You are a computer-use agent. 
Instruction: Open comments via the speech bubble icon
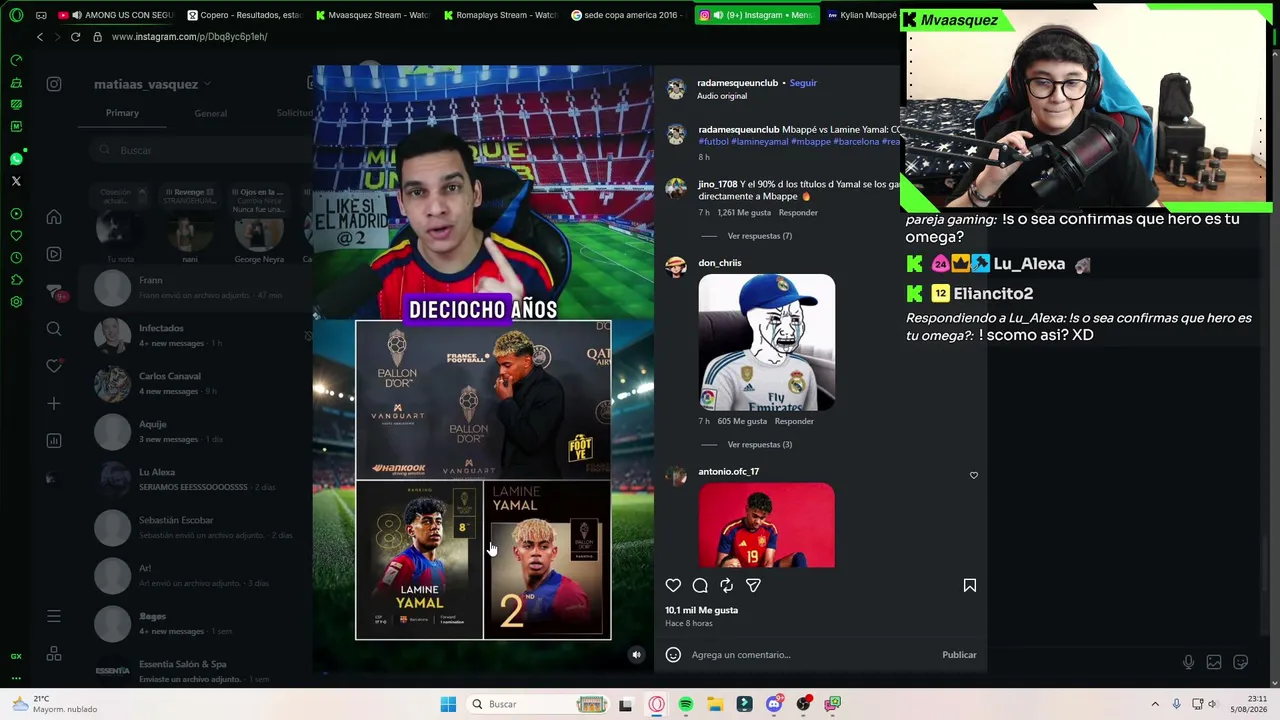tap(700, 586)
